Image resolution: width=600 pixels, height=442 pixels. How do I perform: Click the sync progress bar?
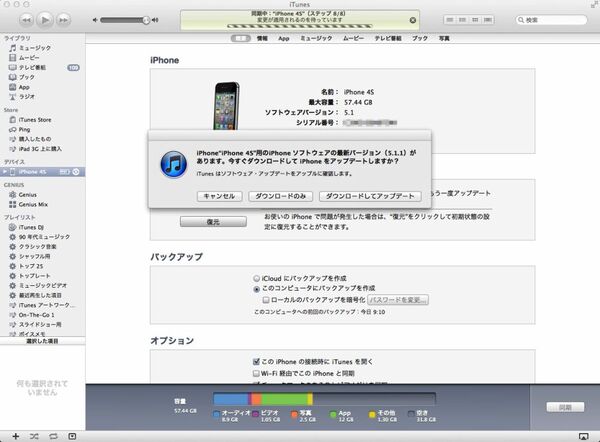tap(300, 26)
